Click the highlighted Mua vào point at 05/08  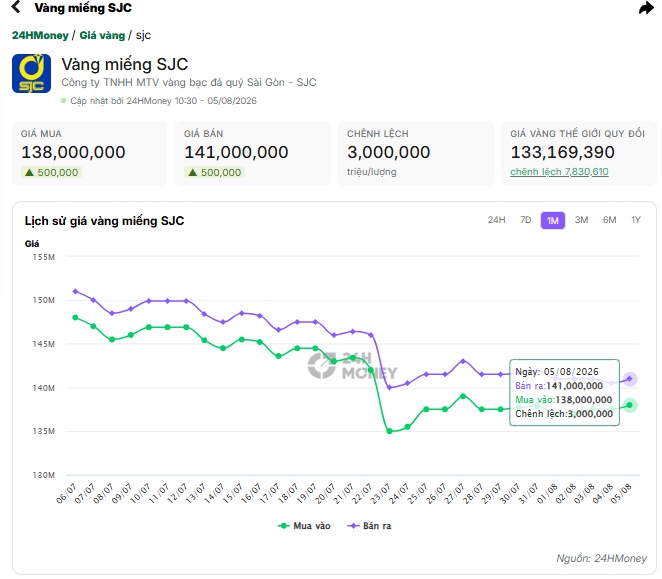coord(630,405)
